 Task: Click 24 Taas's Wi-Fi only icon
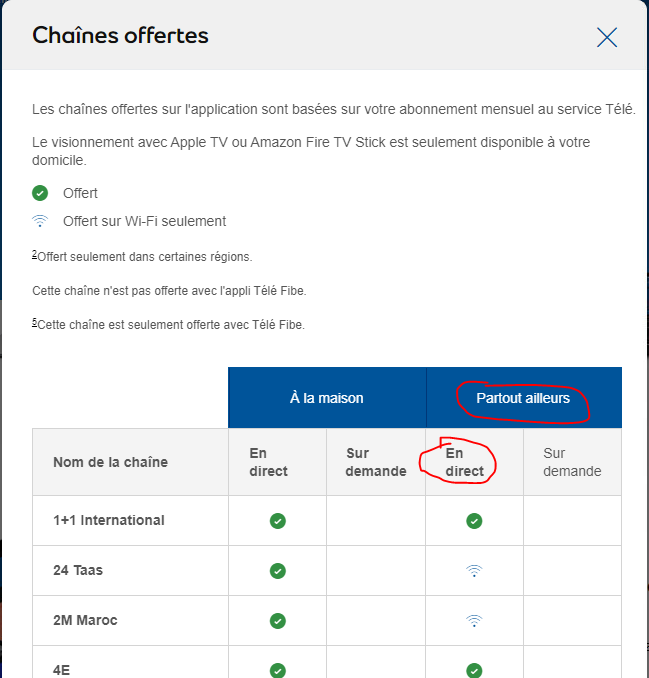click(475, 571)
